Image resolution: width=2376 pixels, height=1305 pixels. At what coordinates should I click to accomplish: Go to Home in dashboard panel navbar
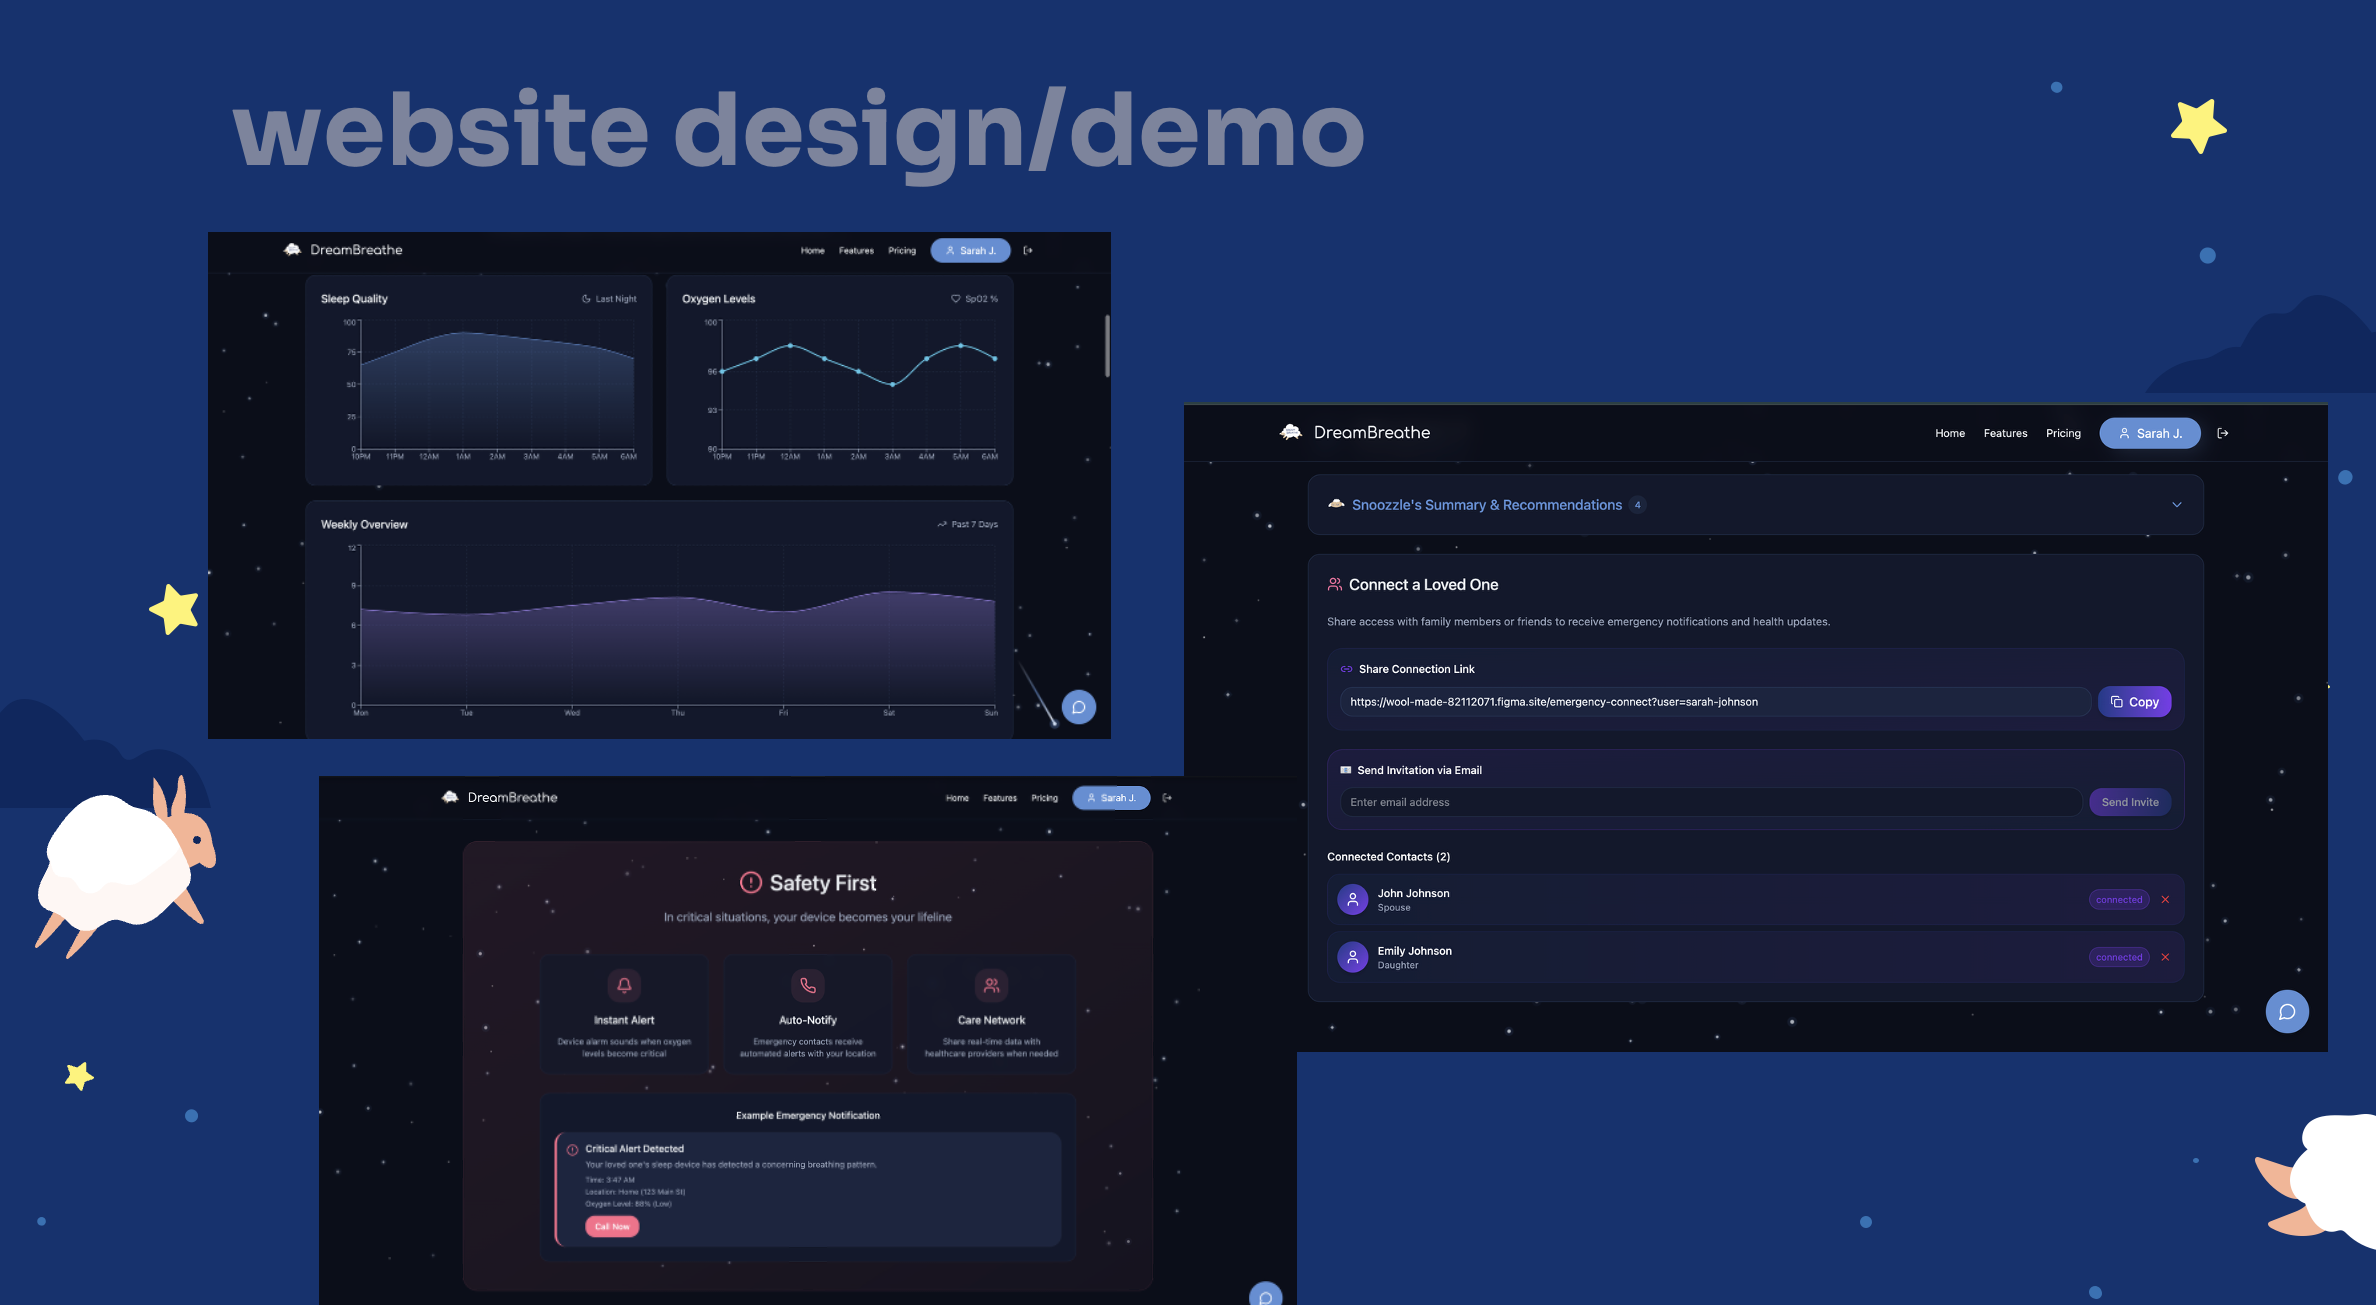(x=812, y=251)
